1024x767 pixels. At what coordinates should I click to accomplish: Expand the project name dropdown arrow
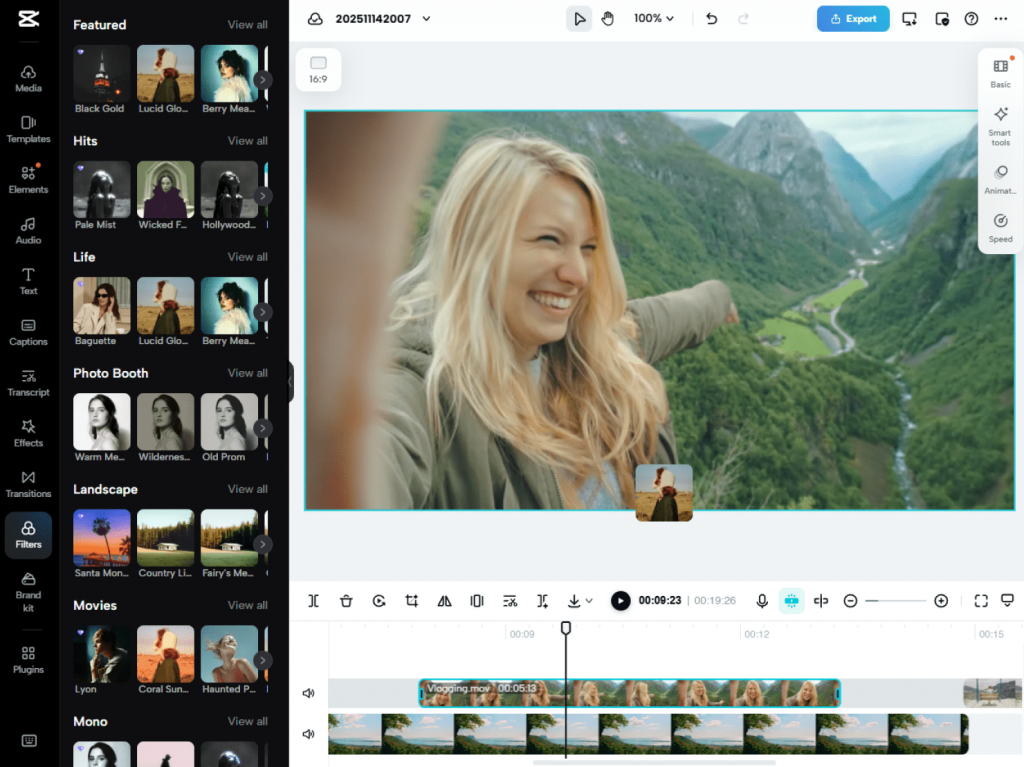(426, 19)
